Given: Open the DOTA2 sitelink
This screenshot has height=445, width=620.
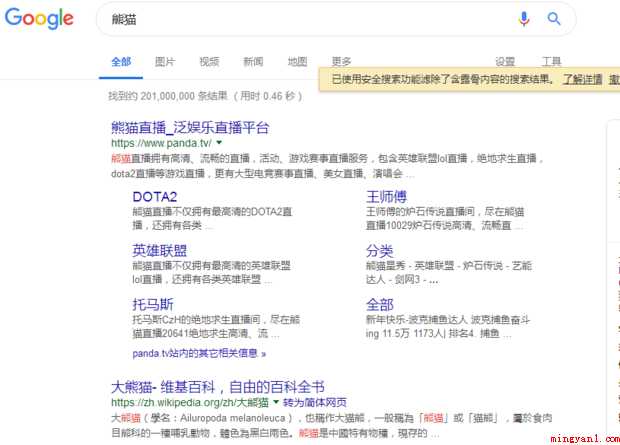Looking at the screenshot, I should (155, 197).
